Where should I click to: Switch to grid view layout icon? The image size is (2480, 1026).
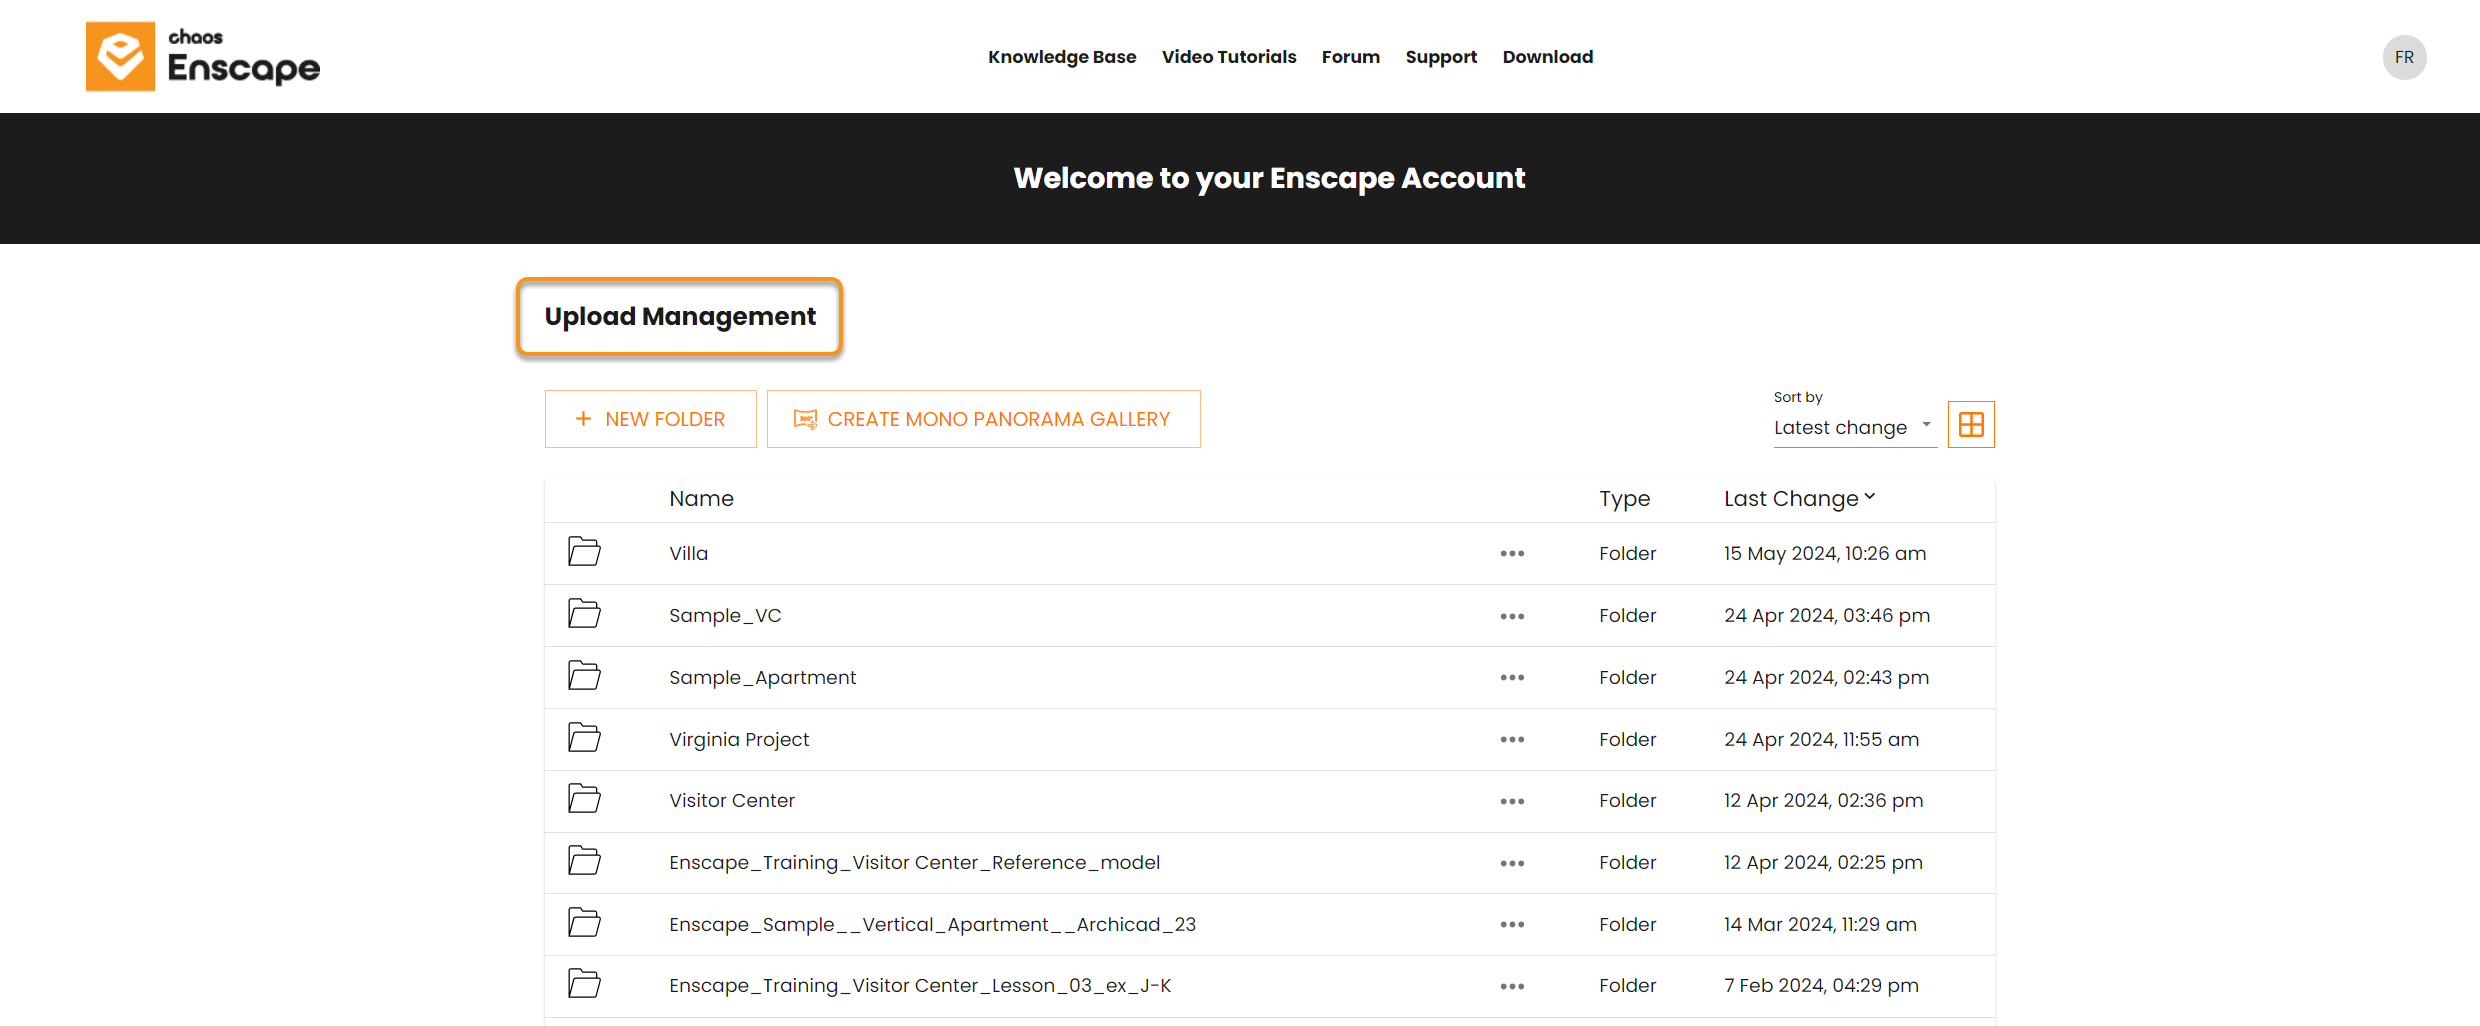coord(1971,425)
